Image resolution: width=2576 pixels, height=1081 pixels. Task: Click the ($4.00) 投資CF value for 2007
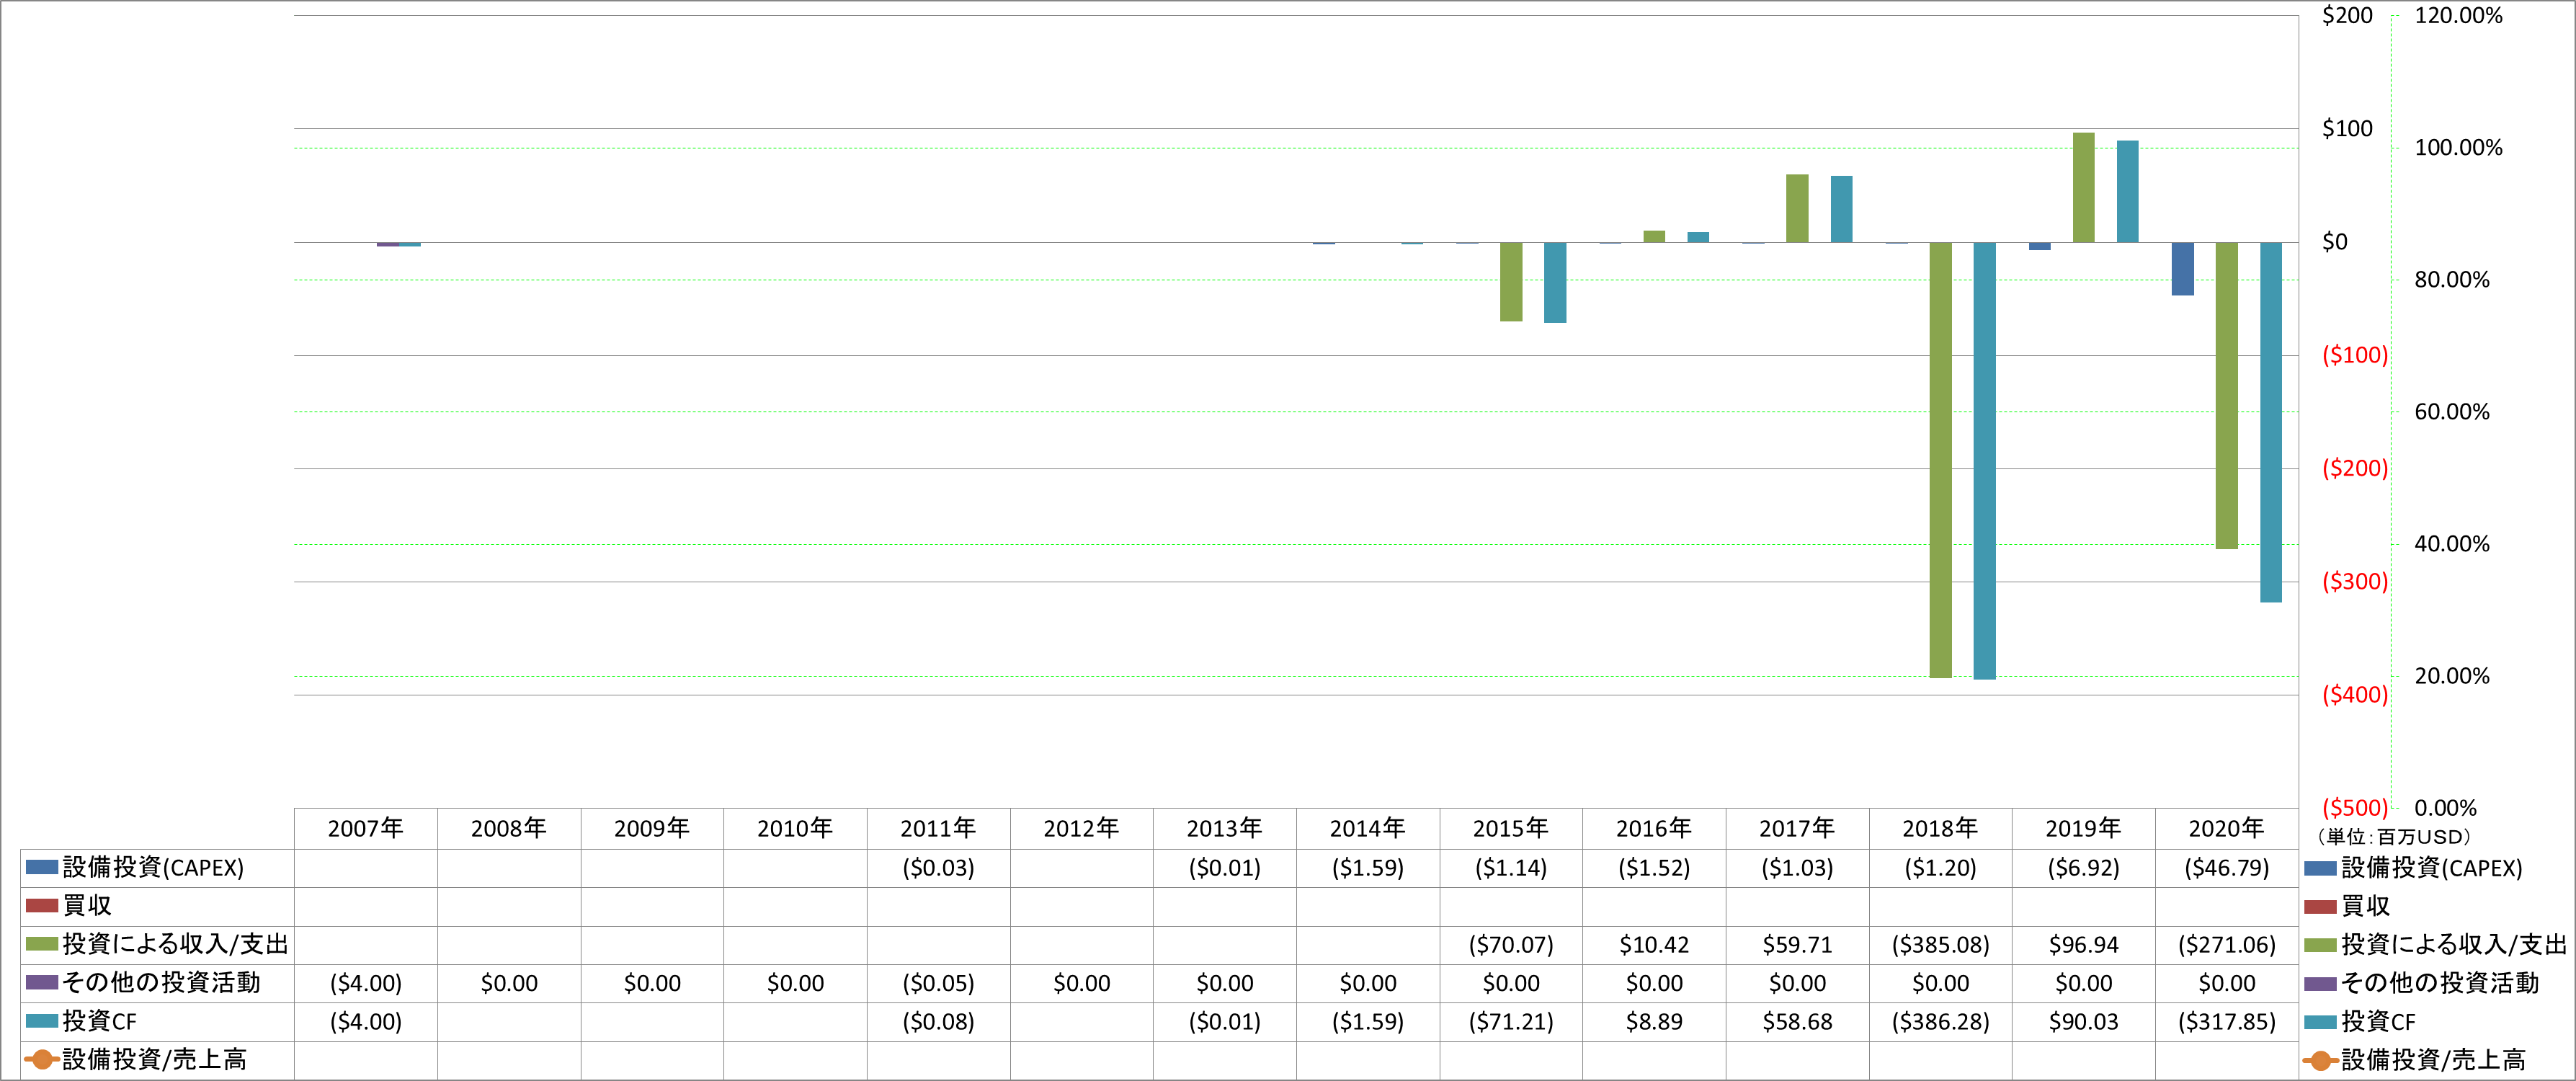(x=366, y=1022)
